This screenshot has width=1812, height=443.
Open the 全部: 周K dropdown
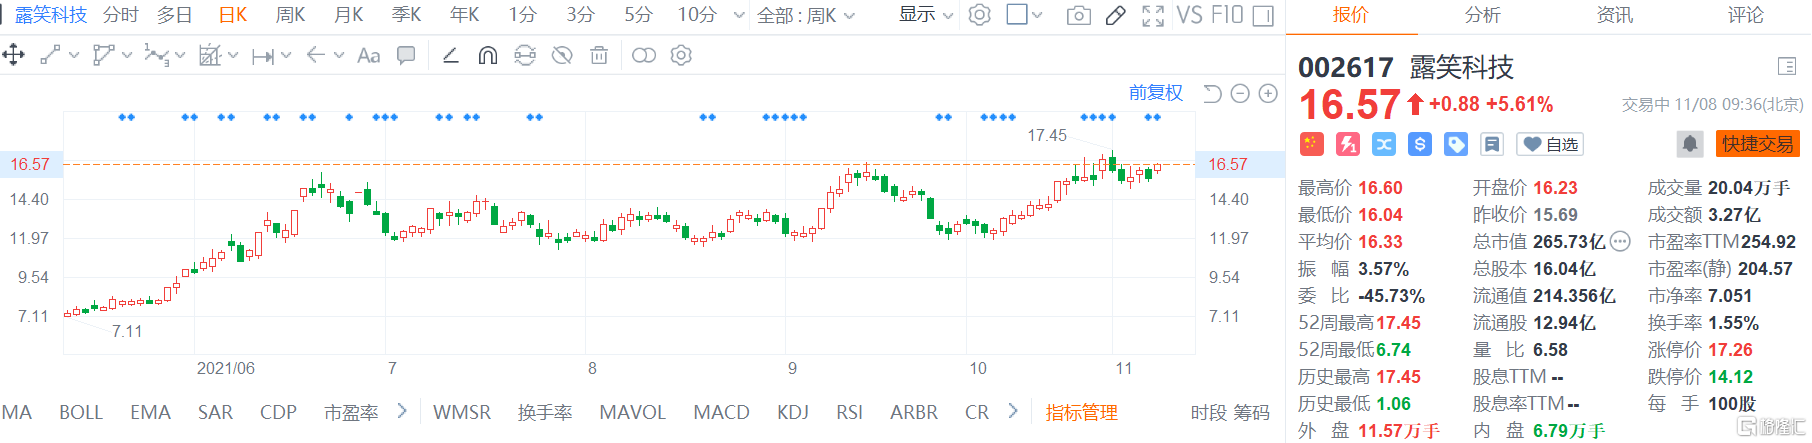(806, 15)
